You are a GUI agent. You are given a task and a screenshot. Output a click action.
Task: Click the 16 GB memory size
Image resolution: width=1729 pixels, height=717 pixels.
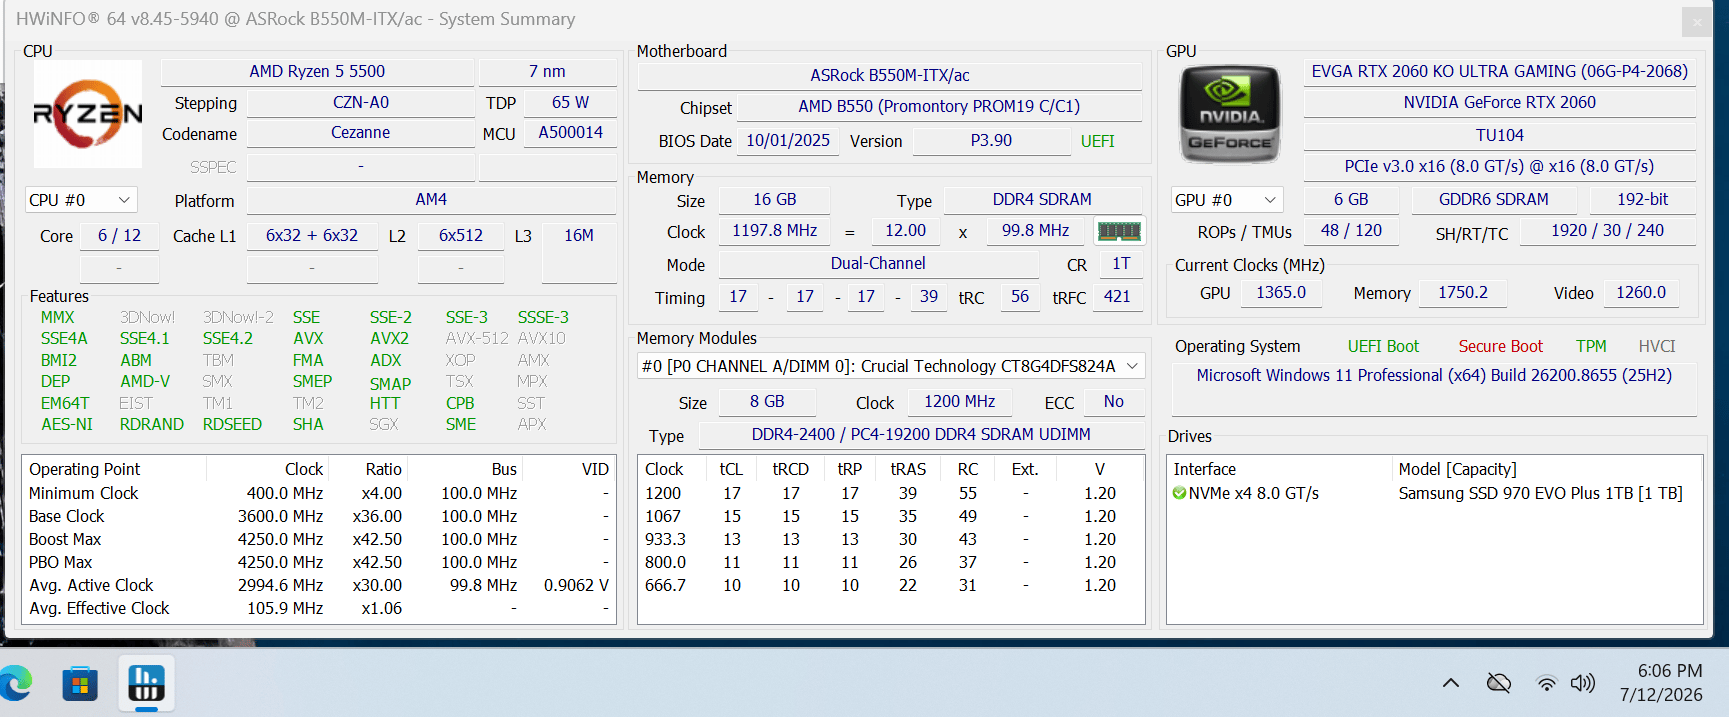(x=775, y=200)
